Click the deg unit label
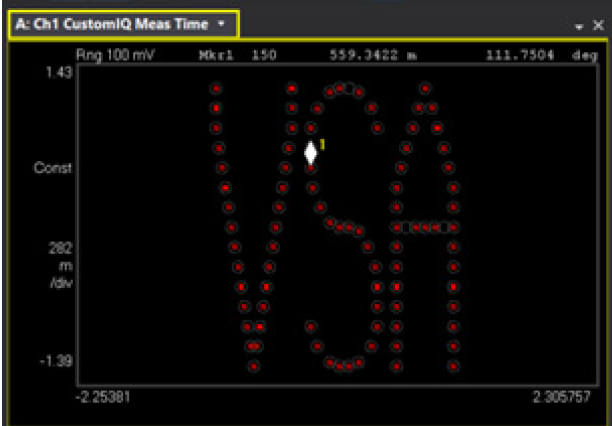The width and height of the screenshot is (612, 426). click(x=585, y=55)
